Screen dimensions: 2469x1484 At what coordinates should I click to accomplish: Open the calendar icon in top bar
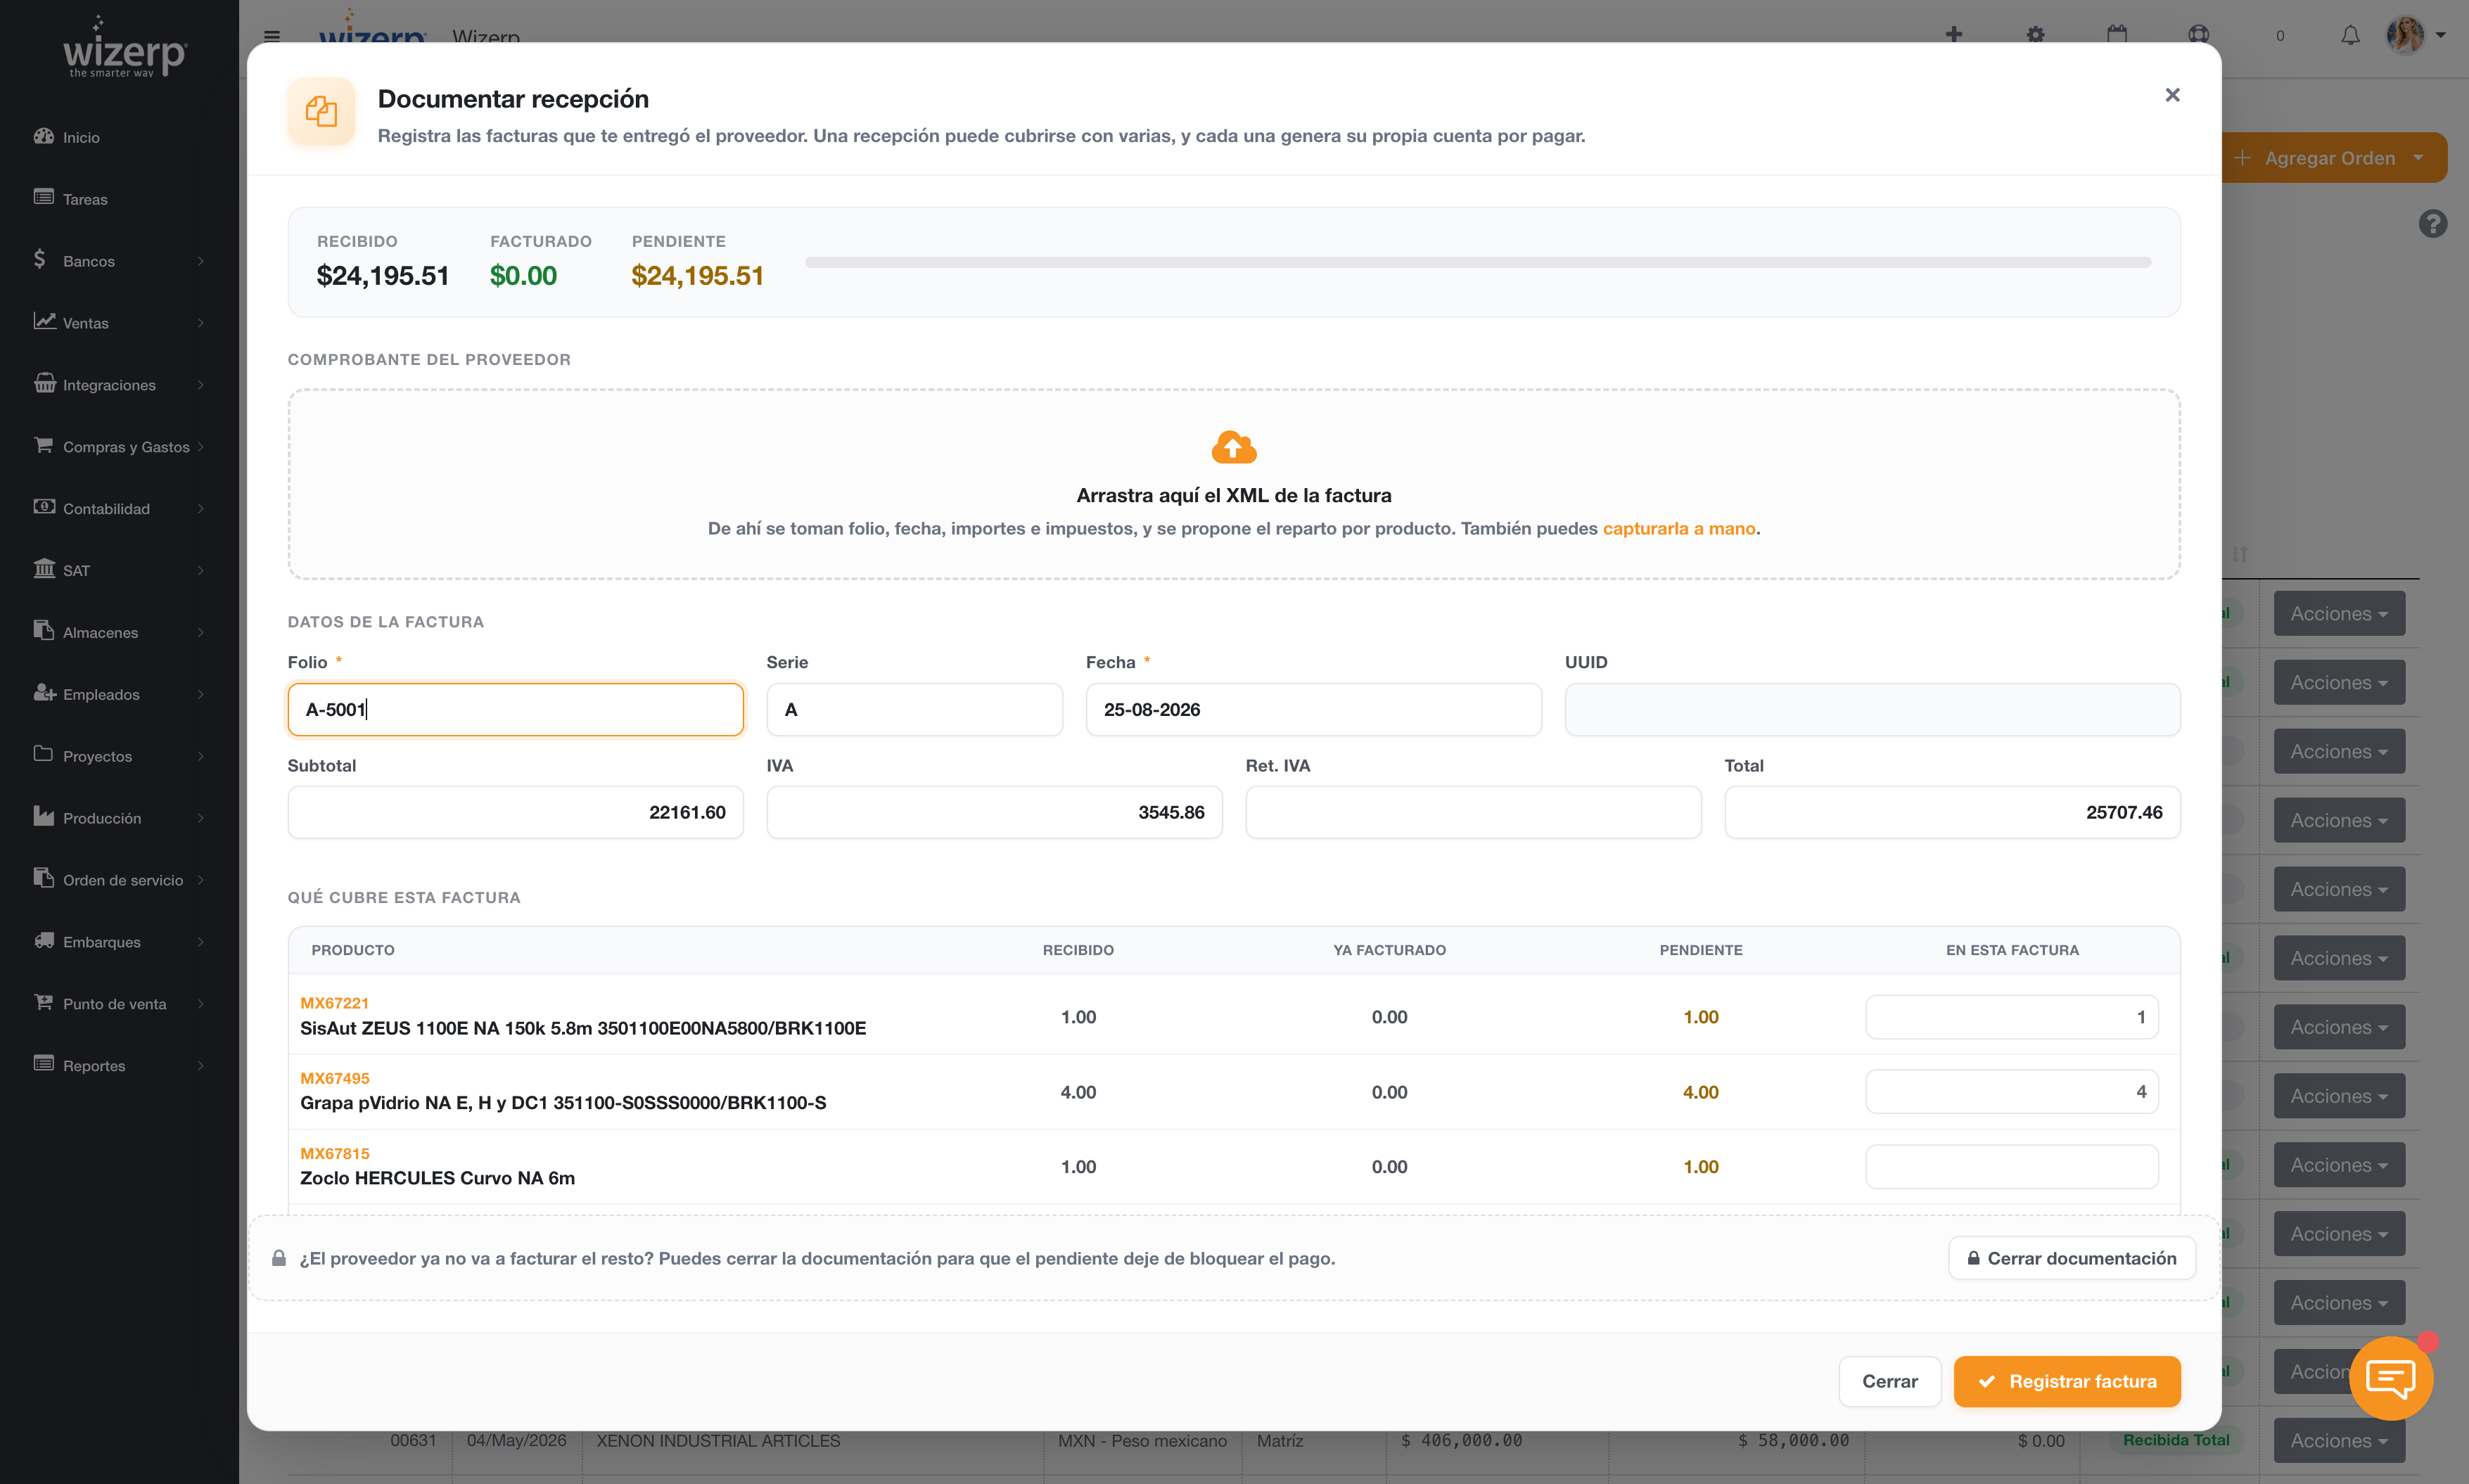tap(2117, 35)
